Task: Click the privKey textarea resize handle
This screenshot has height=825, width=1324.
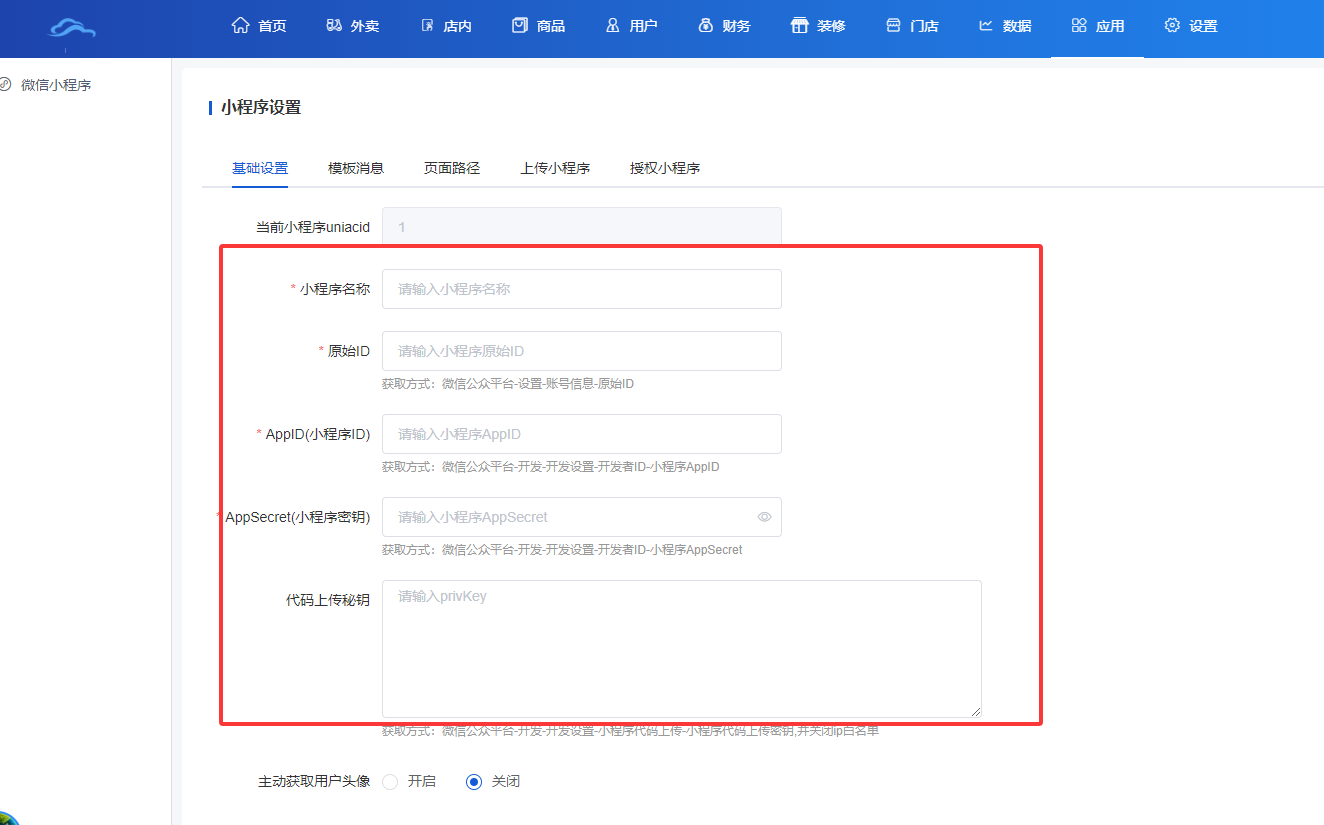Action: click(x=975, y=711)
